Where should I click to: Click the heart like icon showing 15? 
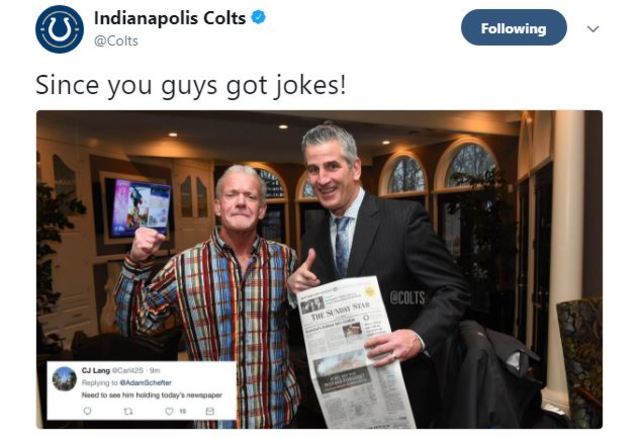[169, 411]
